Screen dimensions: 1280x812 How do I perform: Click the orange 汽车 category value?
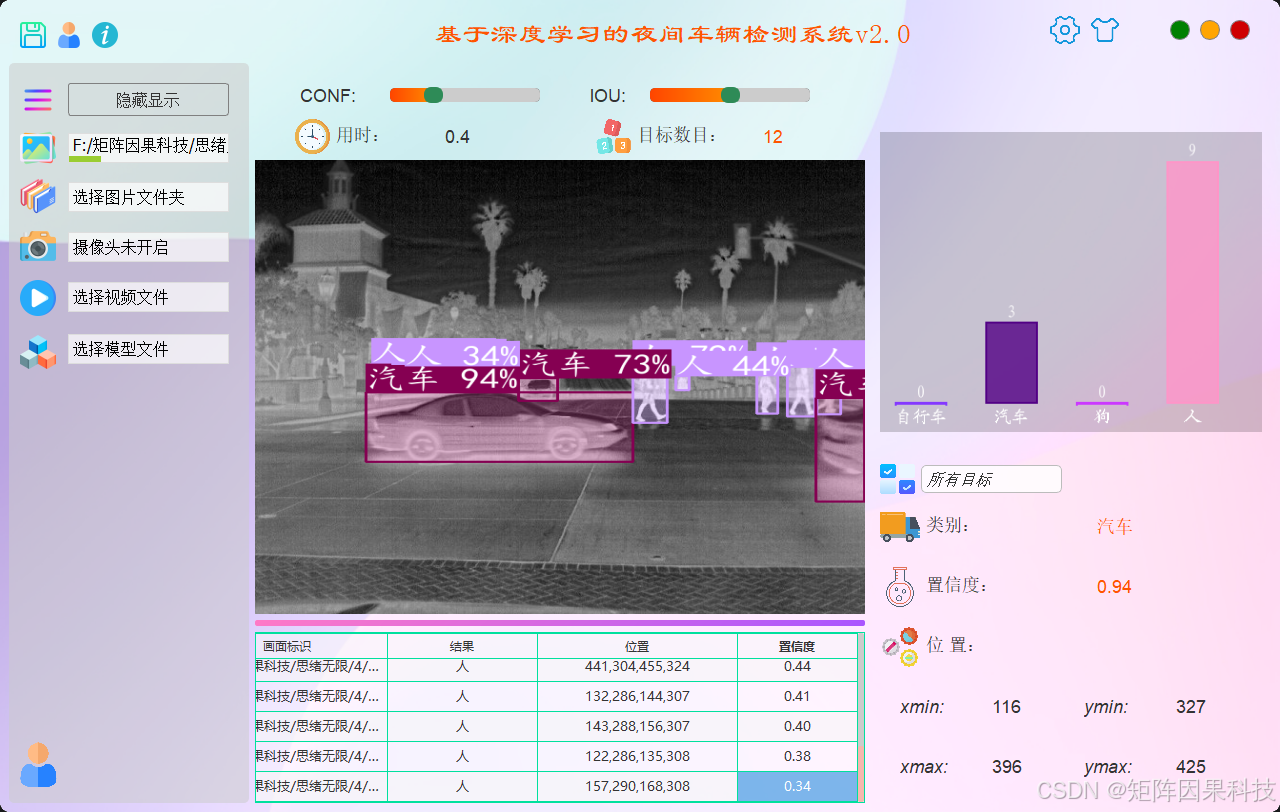click(1114, 526)
